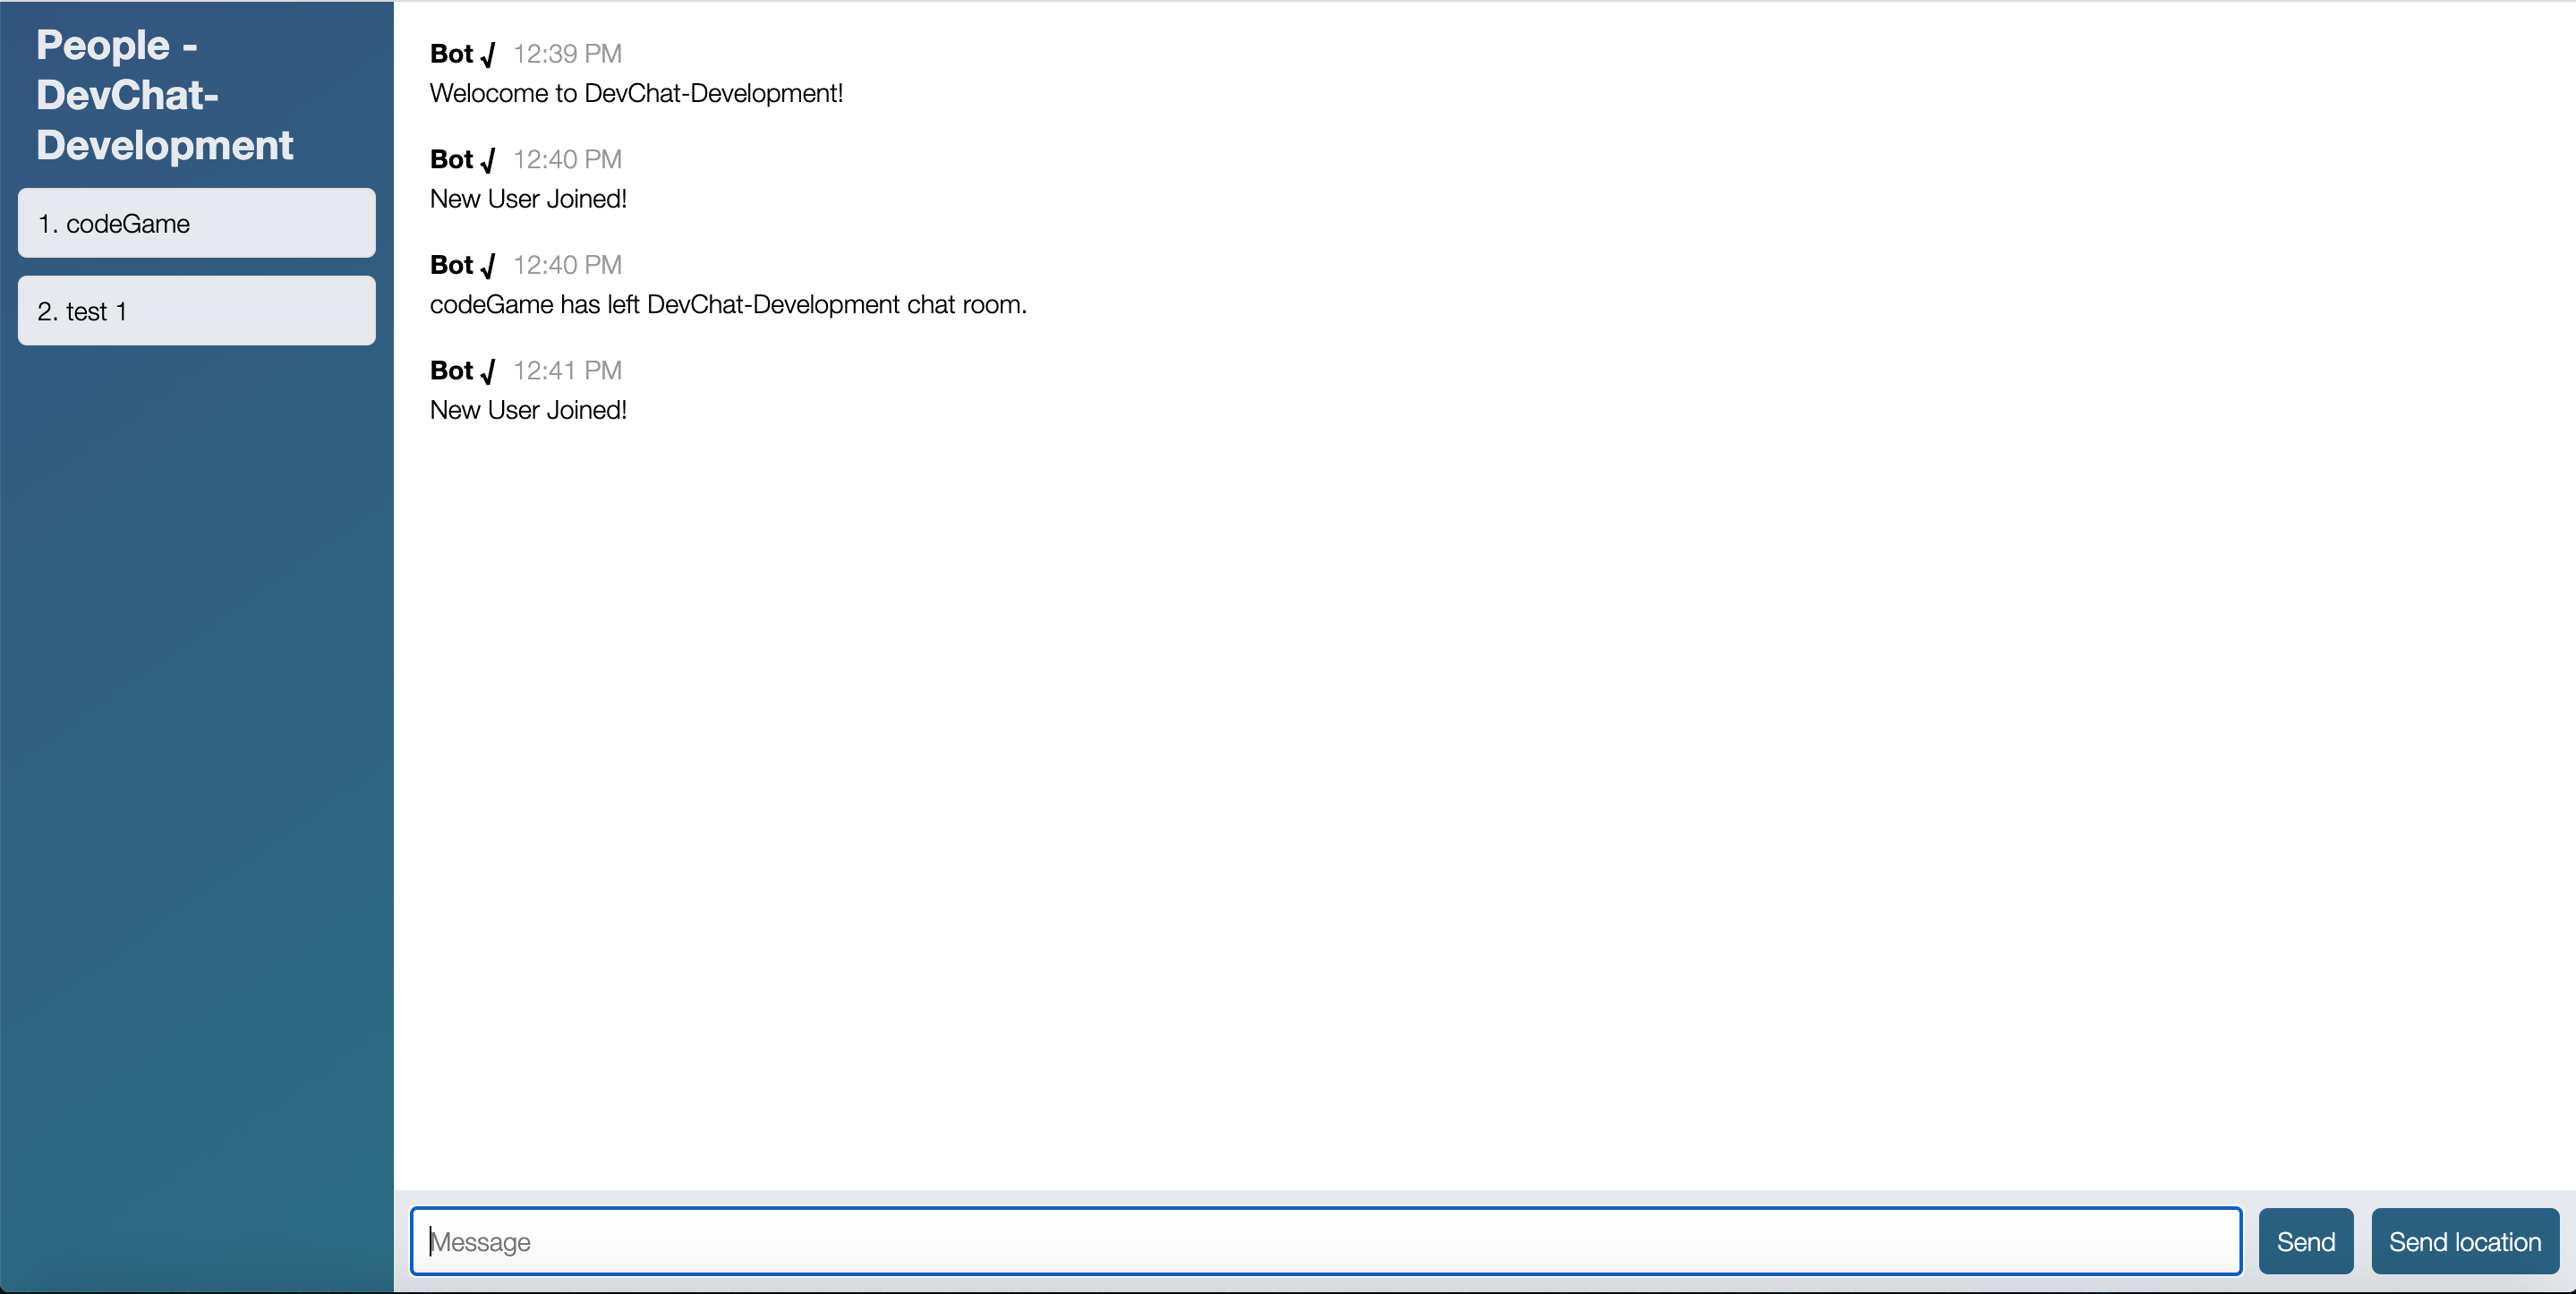Viewport: 2576px width, 1294px height.
Task: Click the 12:41 PM timestamp
Action: click(x=567, y=371)
